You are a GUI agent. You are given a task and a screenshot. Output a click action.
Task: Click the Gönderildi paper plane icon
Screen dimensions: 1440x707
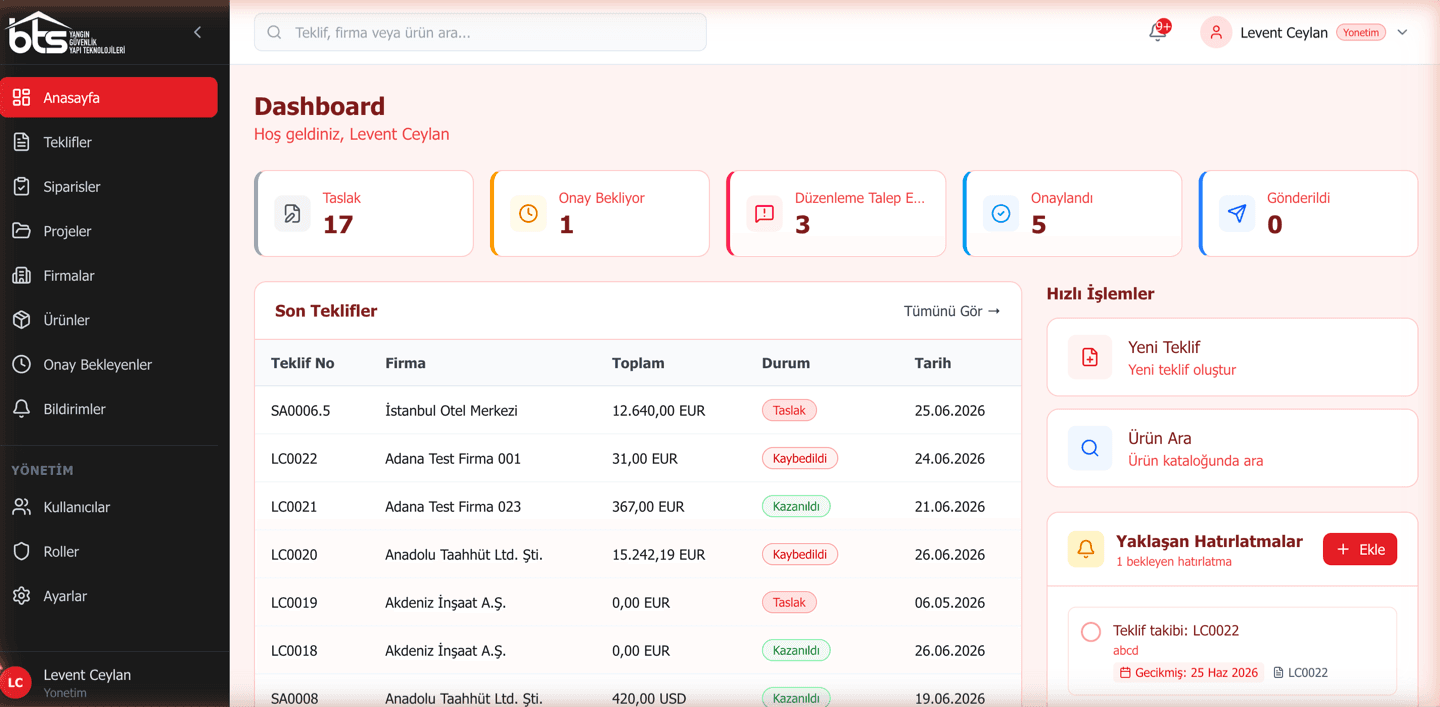pyautogui.click(x=1237, y=213)
